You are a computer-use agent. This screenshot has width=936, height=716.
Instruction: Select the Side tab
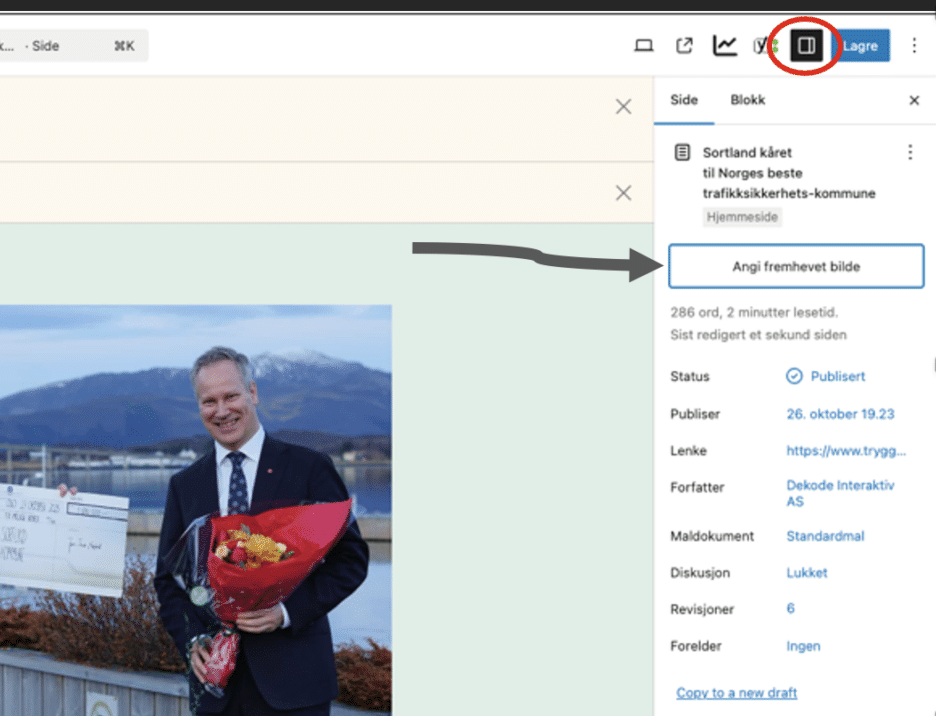684,101
